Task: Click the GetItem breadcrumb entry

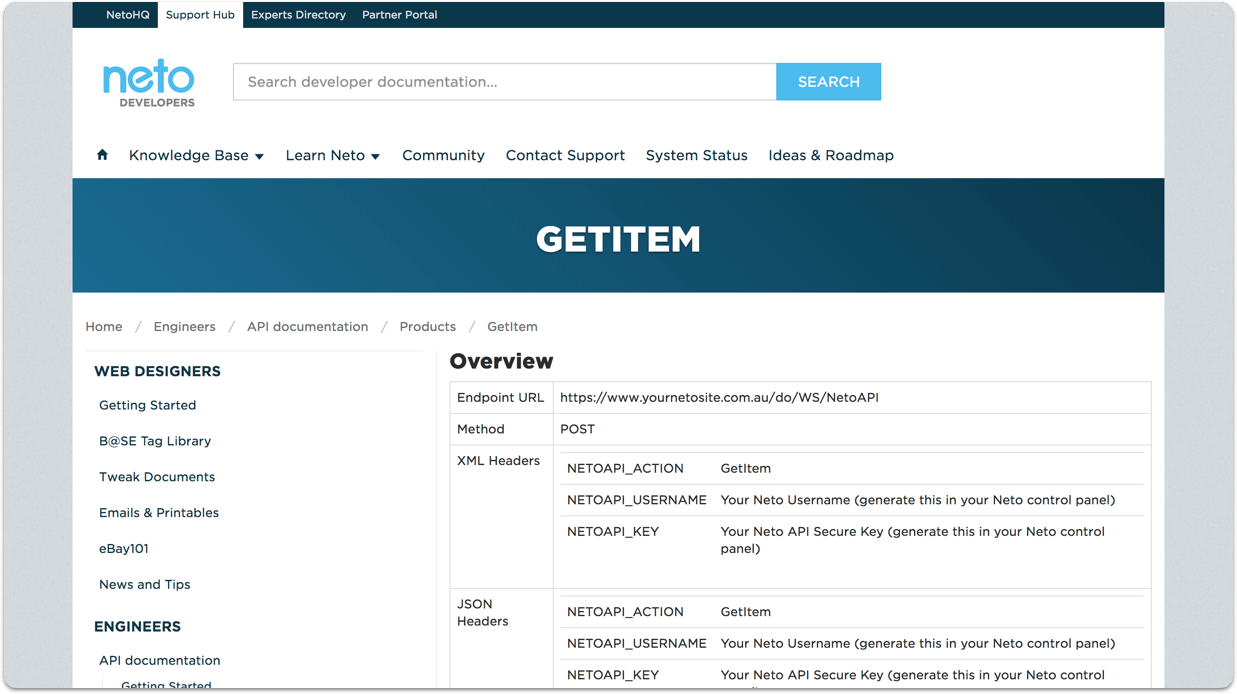Action: (x=512, y=327)
